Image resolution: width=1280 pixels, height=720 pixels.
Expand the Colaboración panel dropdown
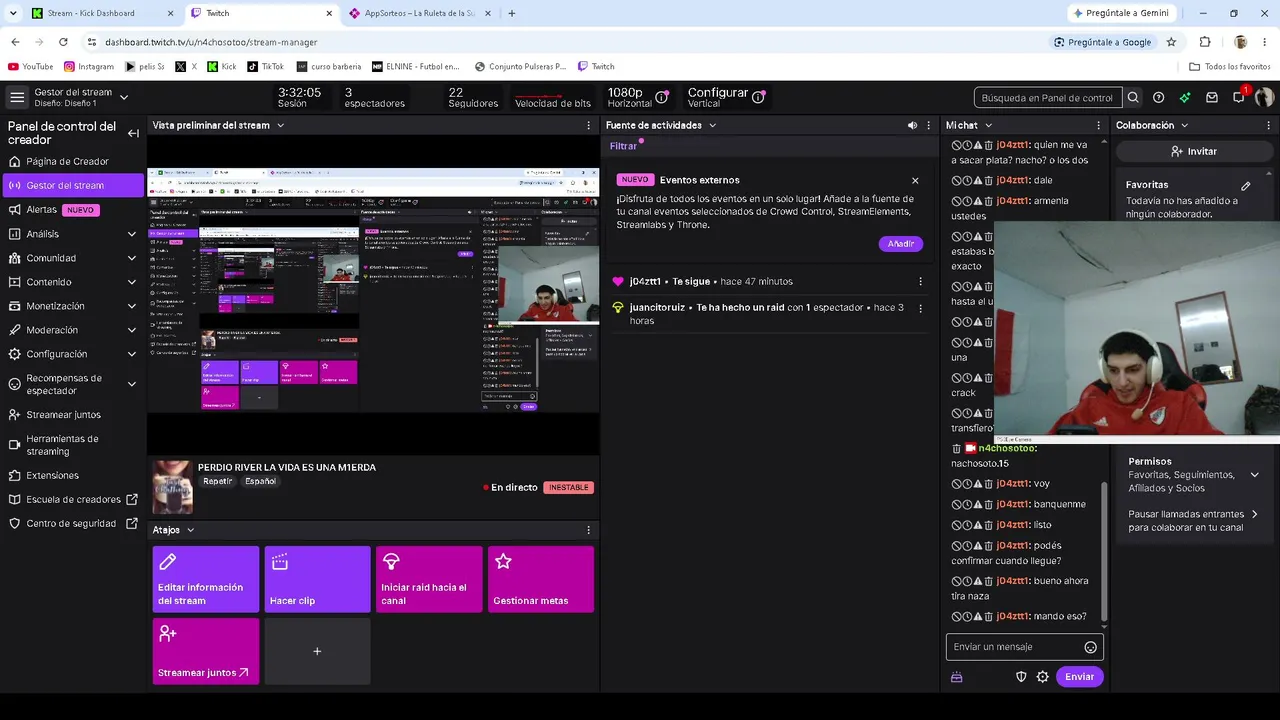(x=1184, y=126)
